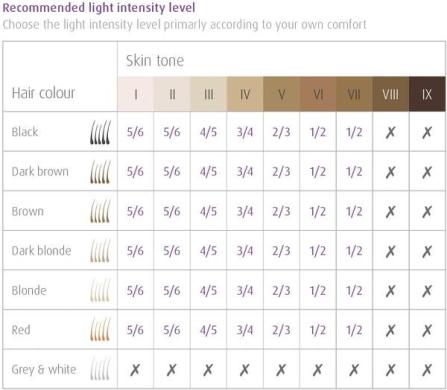Click the Black hair strands icon

100,132
